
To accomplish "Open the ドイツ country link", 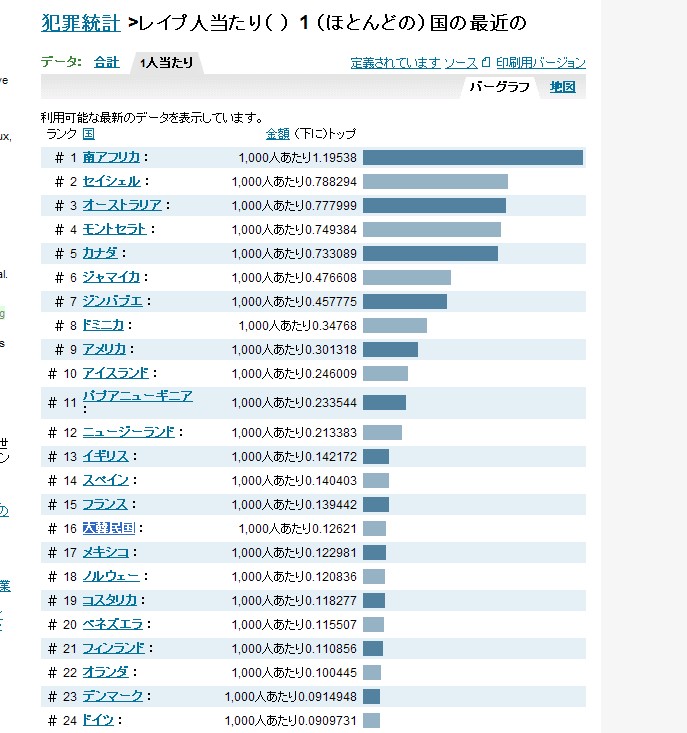I will click(x=98, y=720).
